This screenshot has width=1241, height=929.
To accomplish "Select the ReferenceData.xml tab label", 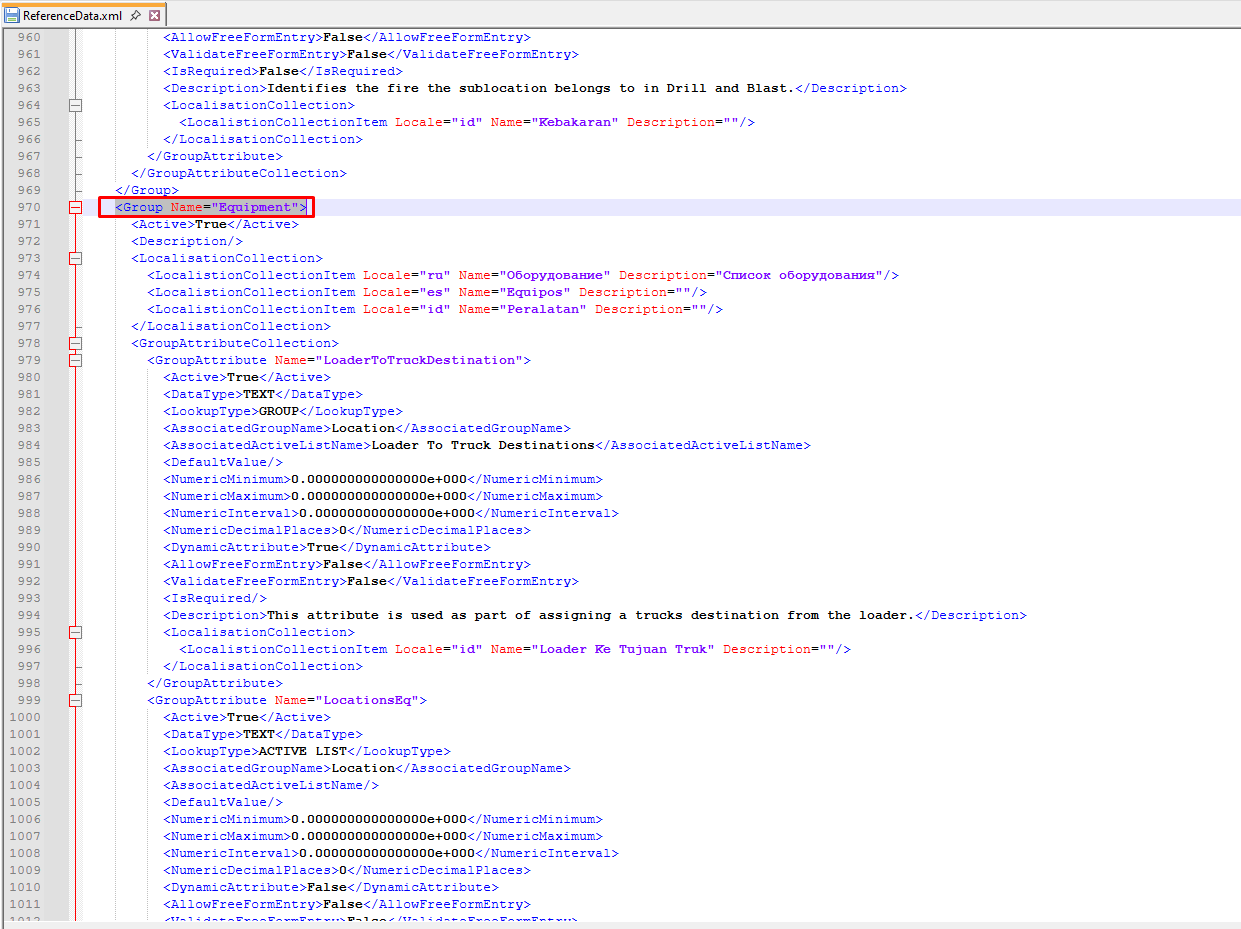I will coord(72,16).
